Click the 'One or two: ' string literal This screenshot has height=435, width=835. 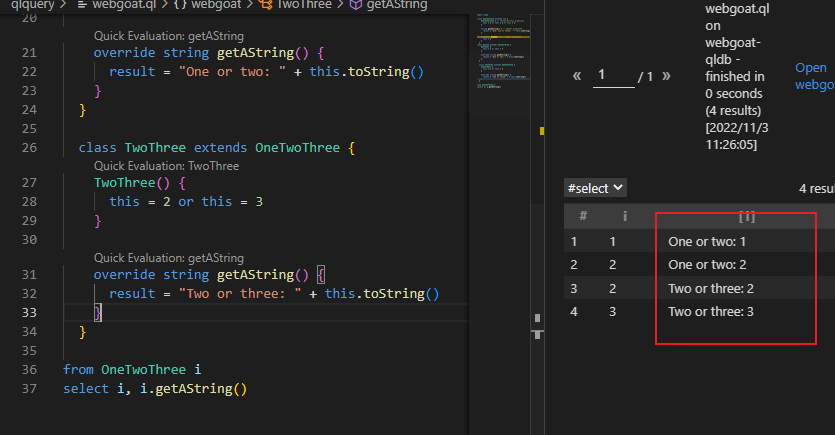point(233,71)
